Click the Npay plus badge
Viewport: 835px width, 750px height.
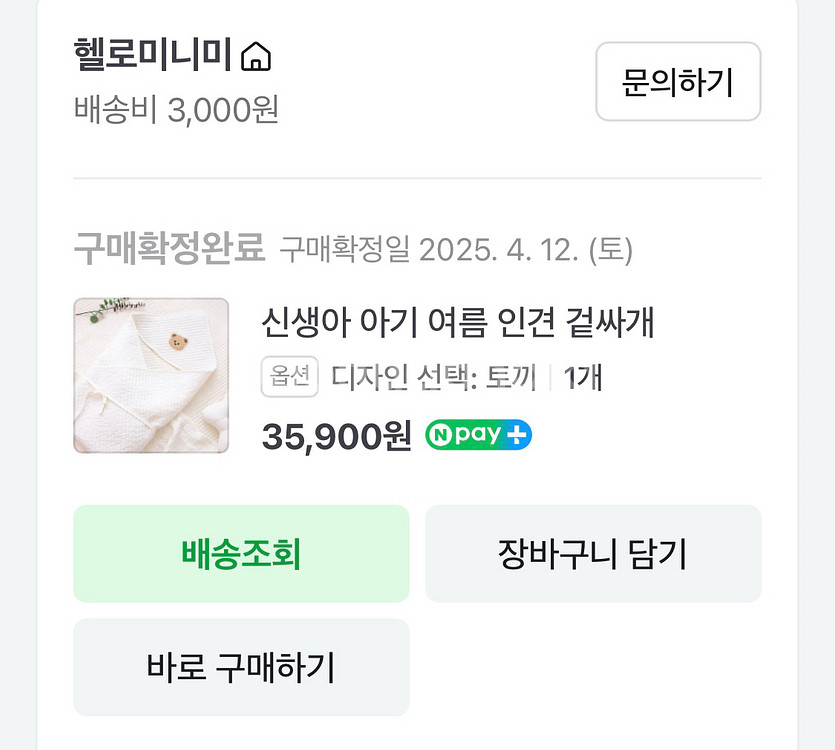point(478,435)
